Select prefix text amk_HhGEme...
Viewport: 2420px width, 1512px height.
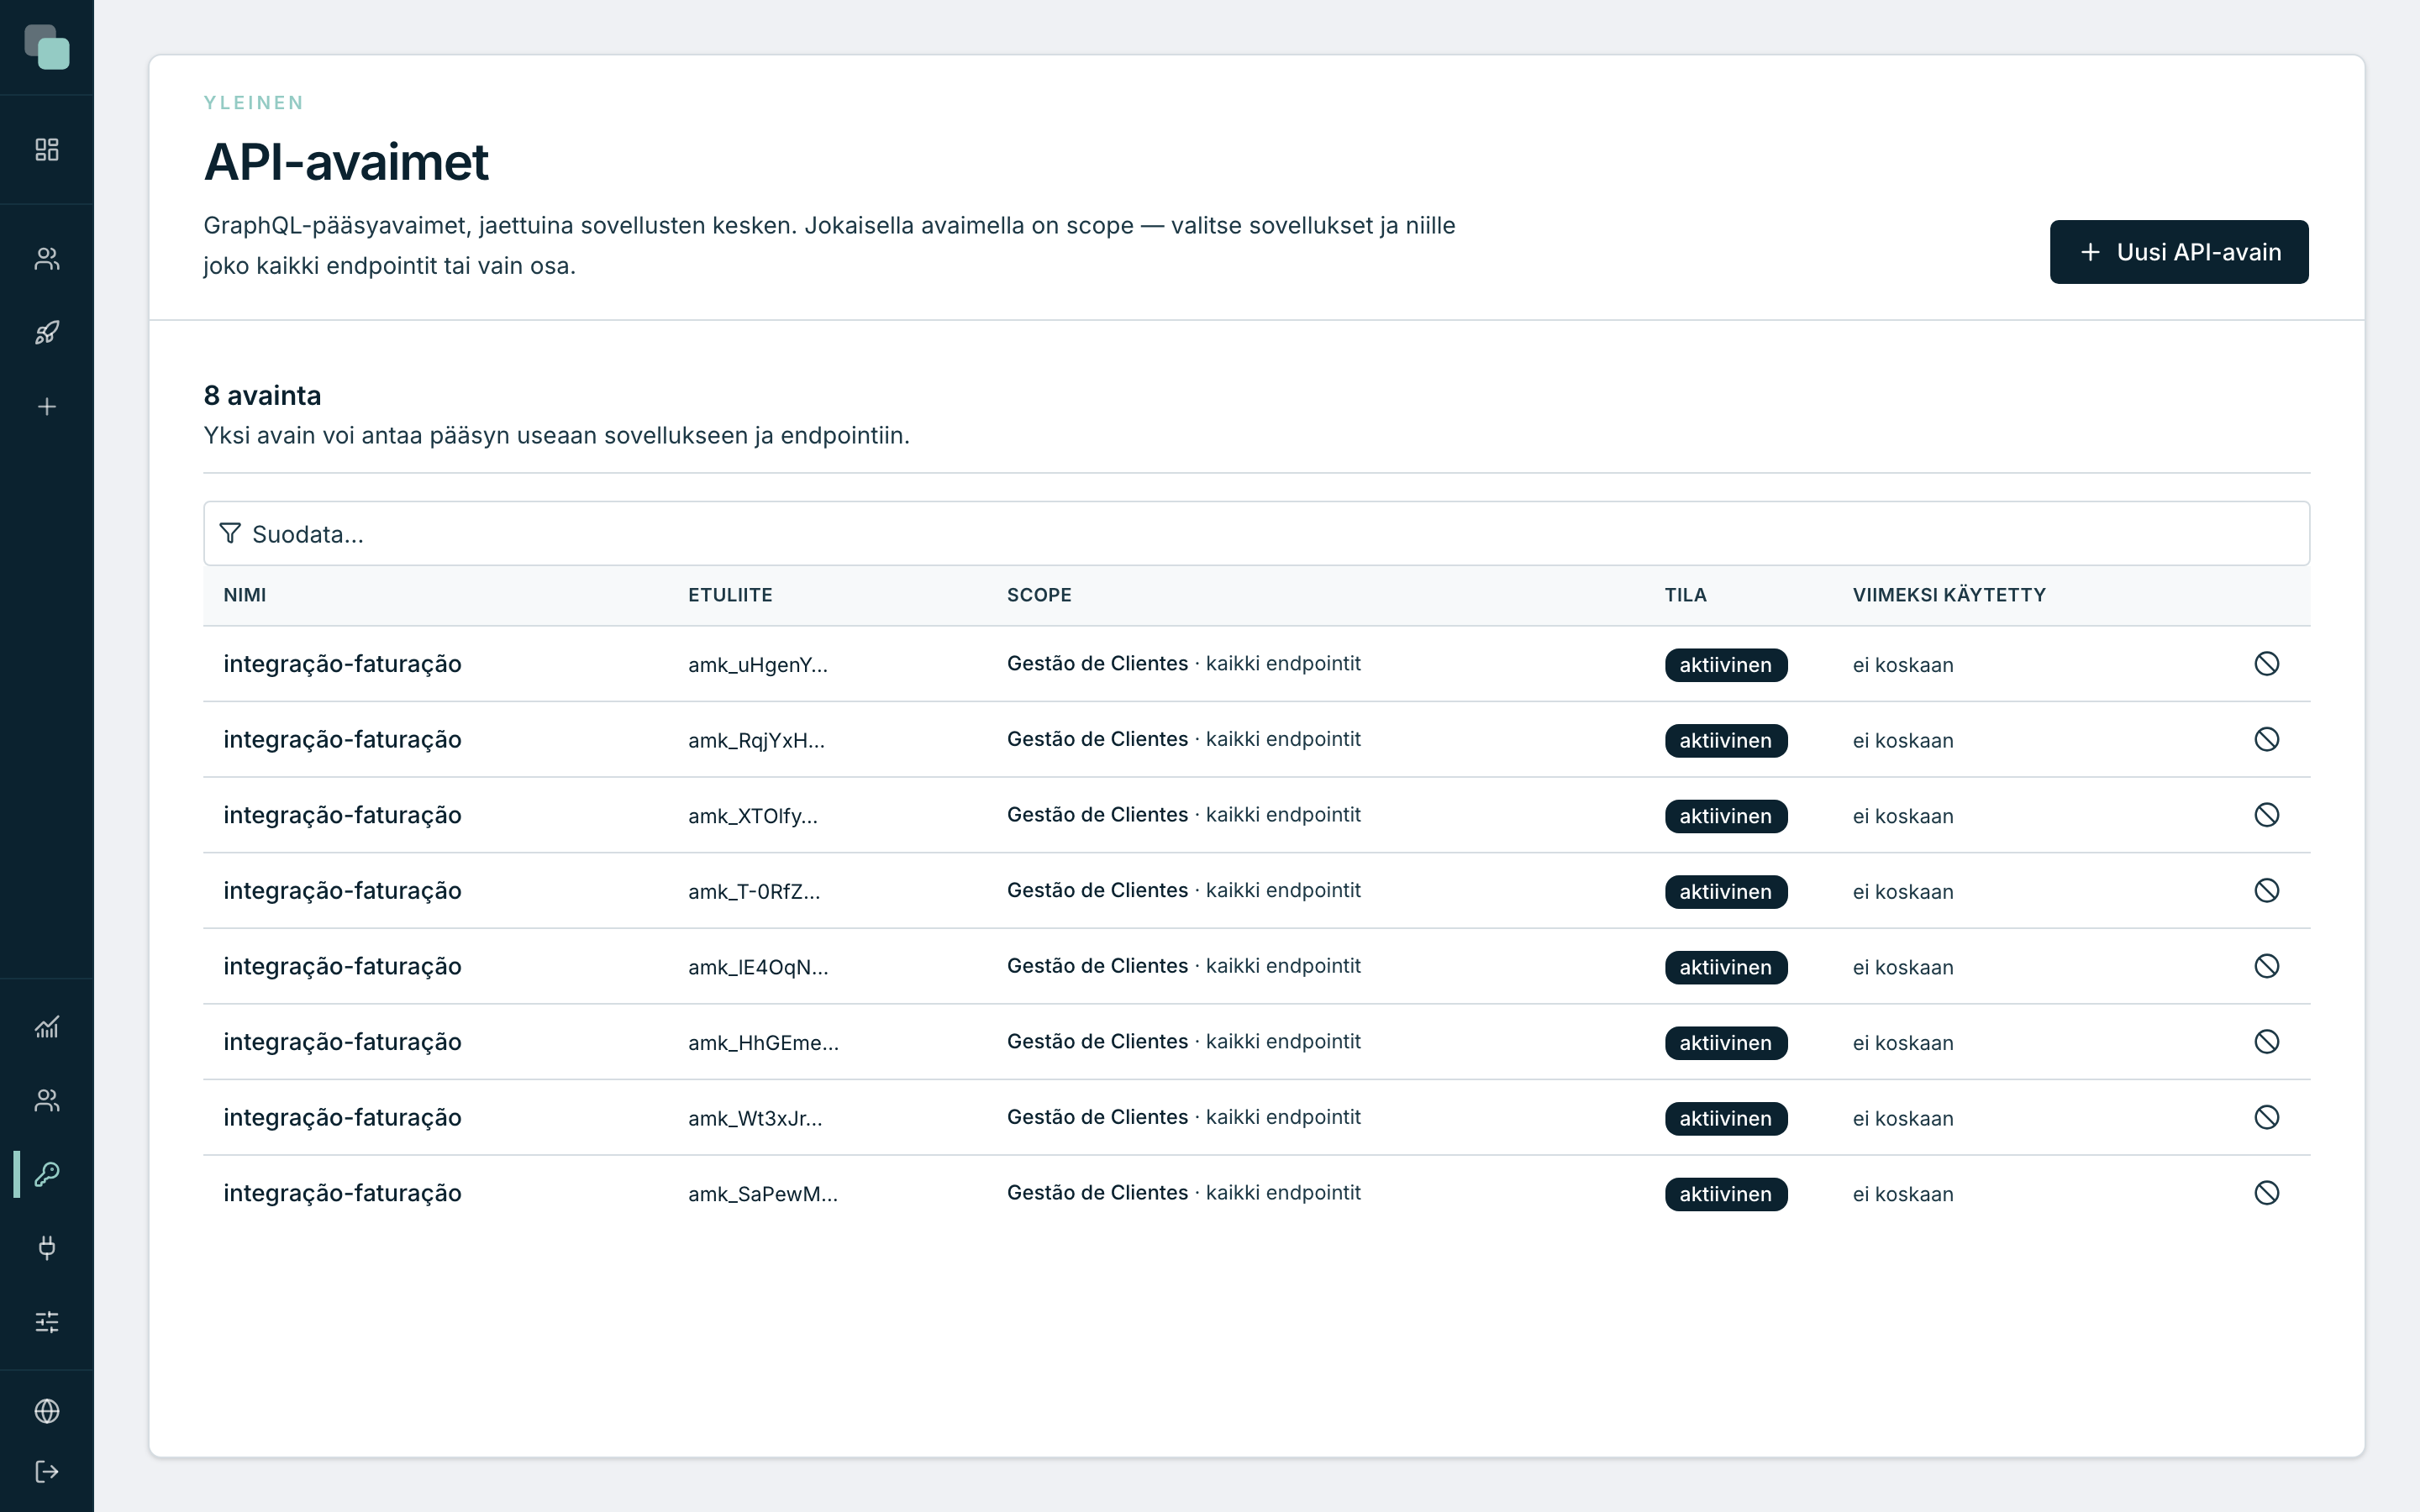pyautogui.click(x=763, y=1043)
